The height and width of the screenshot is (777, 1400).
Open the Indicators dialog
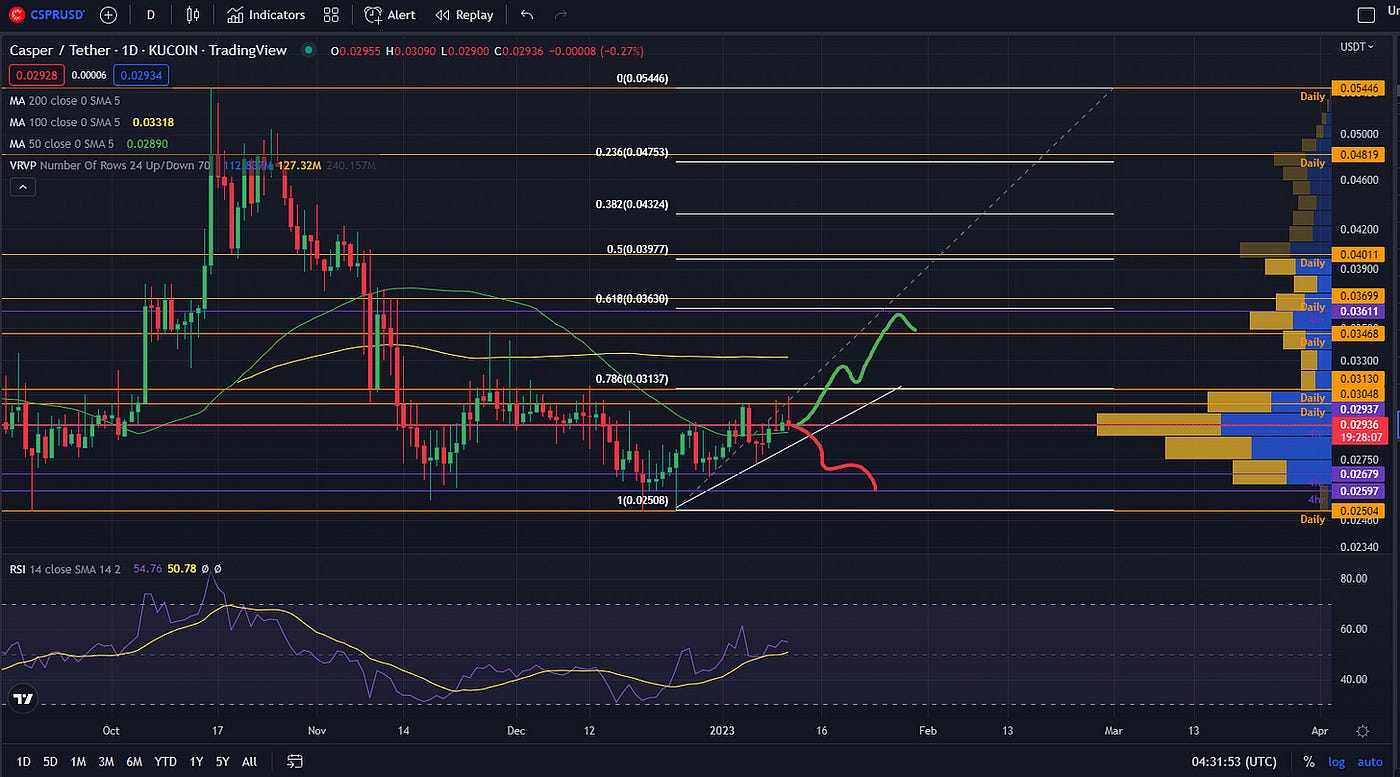click(266, 15)
